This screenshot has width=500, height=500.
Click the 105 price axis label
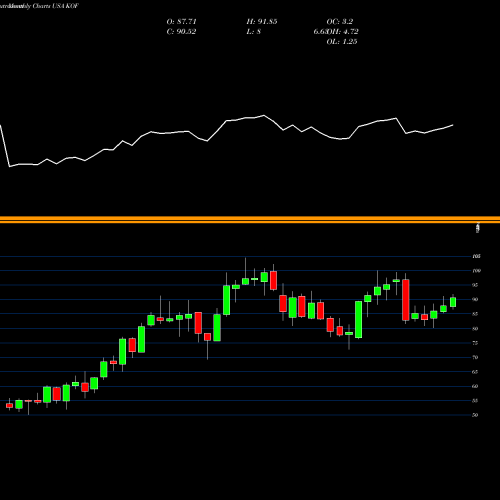pyautogui.click(x=476, y=256)
